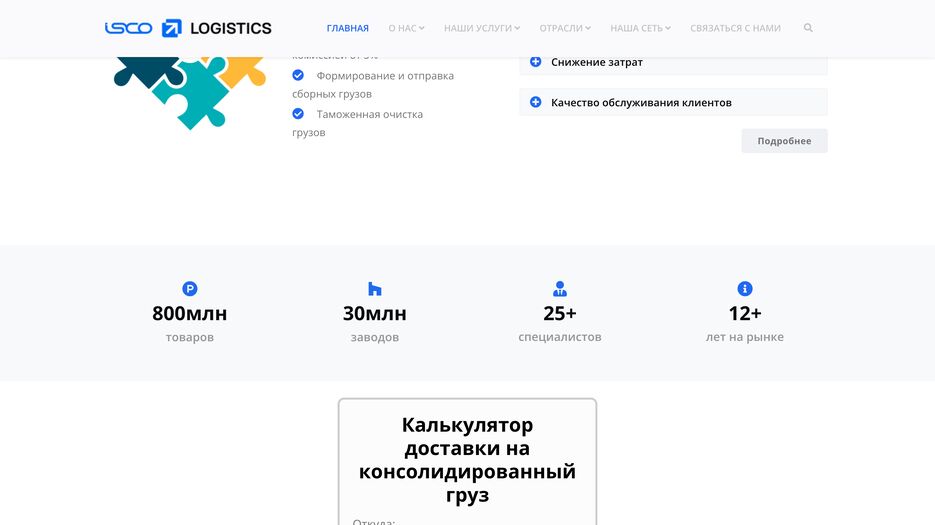Click the ruble icon above 800млн
This screenshot has height=525, width=935.
190,289
